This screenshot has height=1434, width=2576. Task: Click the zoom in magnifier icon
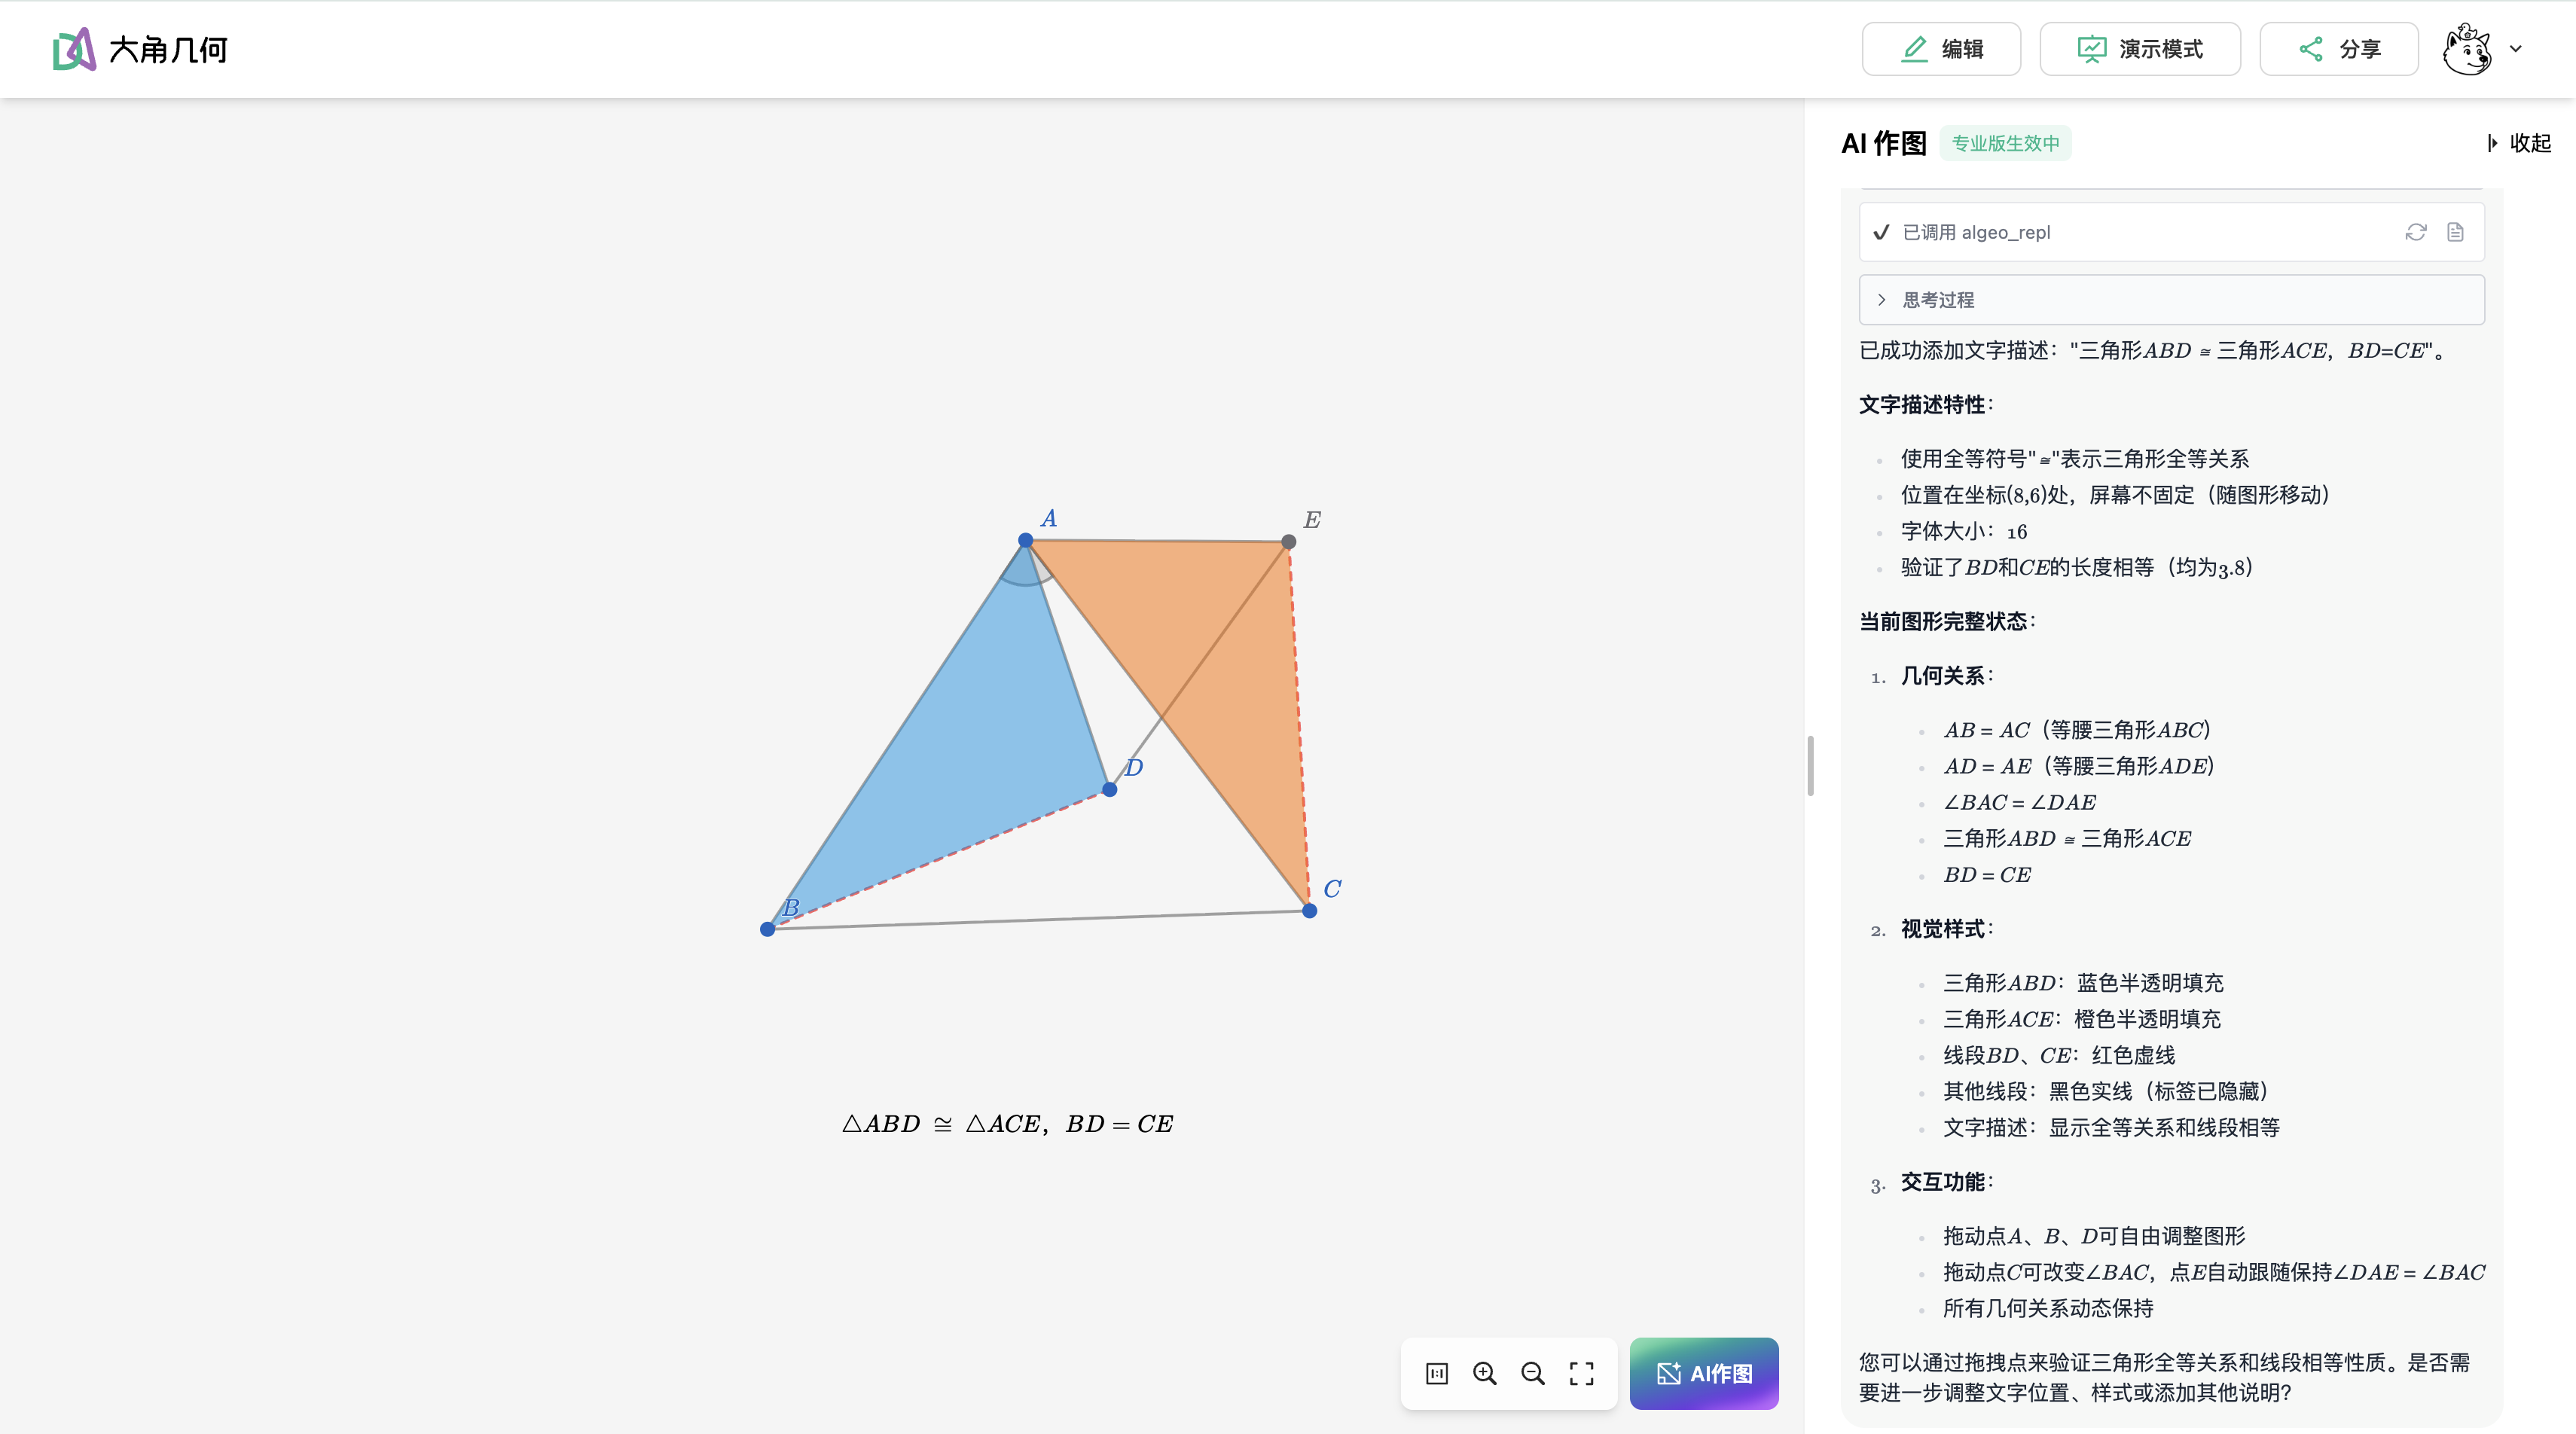click(x=1485, y=1373)
